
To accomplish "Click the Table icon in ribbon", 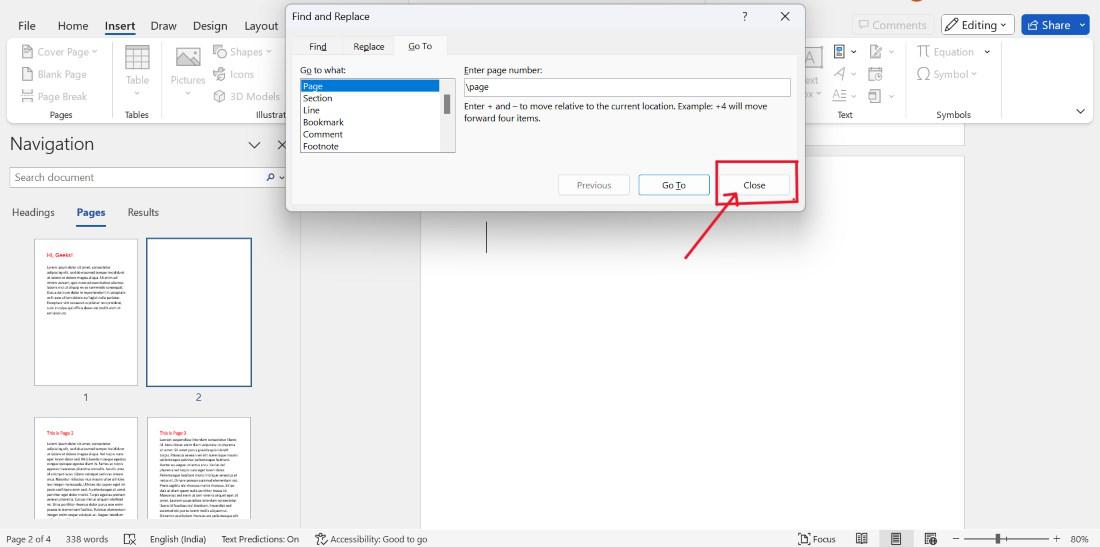I will (138, 58).
